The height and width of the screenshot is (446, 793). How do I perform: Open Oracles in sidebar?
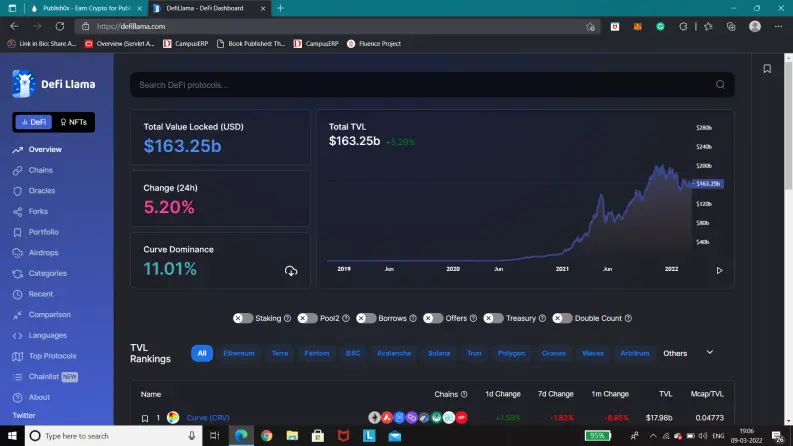[34, 191]
